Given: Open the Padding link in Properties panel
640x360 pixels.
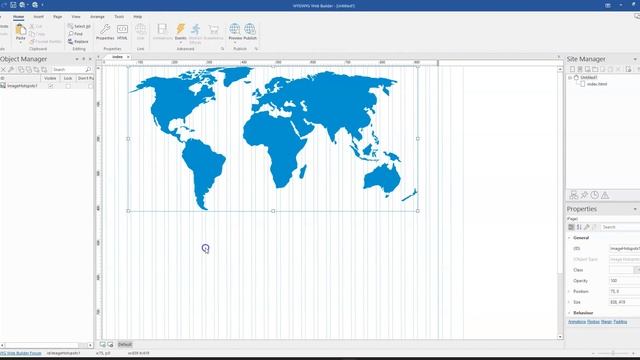Looking at the screenshot, I should [x=620, y=322].
